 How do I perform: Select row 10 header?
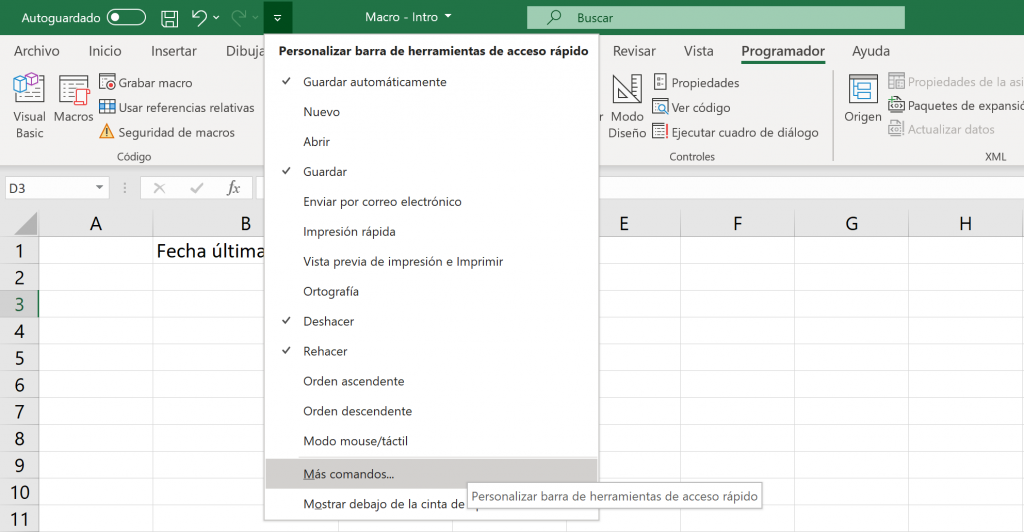20,492
